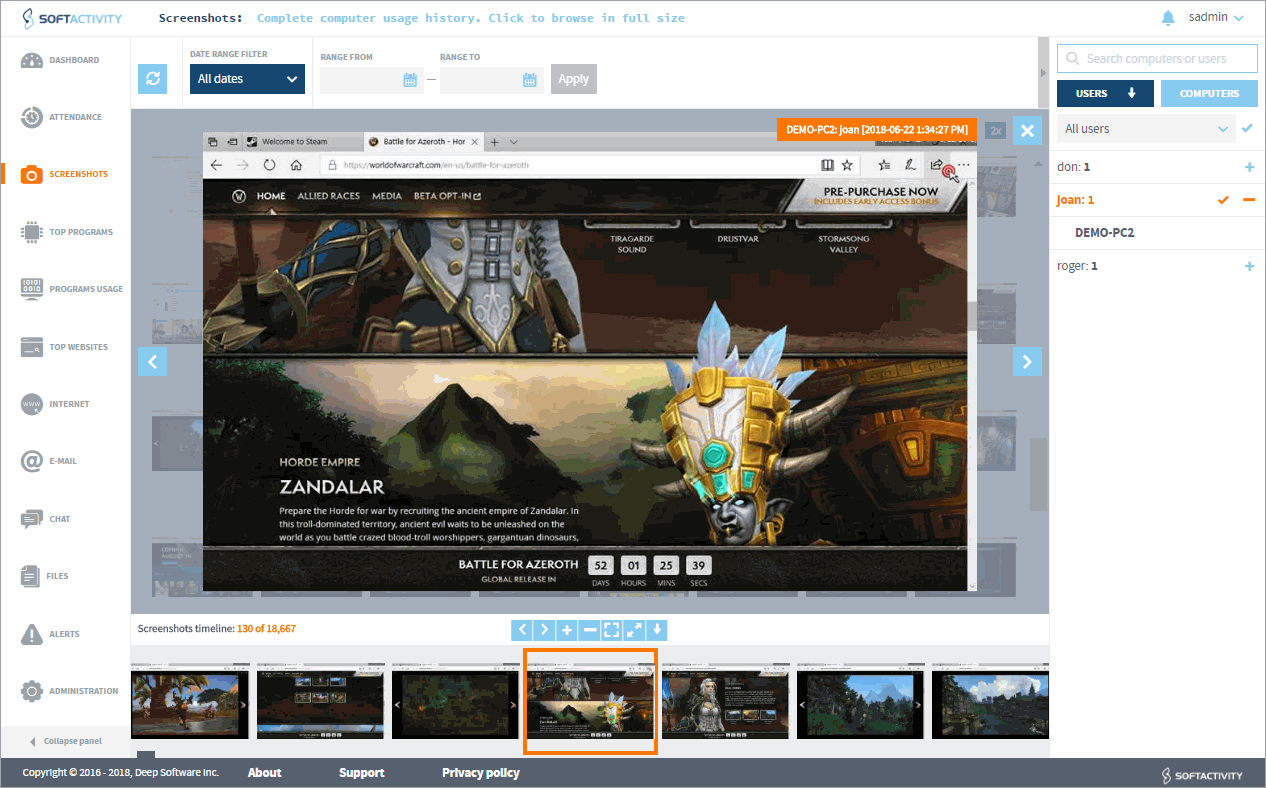Screen dimensions: 1266x788
Task: Toggle the orange checkmark beside joan
Action: pyautogui.click(x=1222, y=200)
